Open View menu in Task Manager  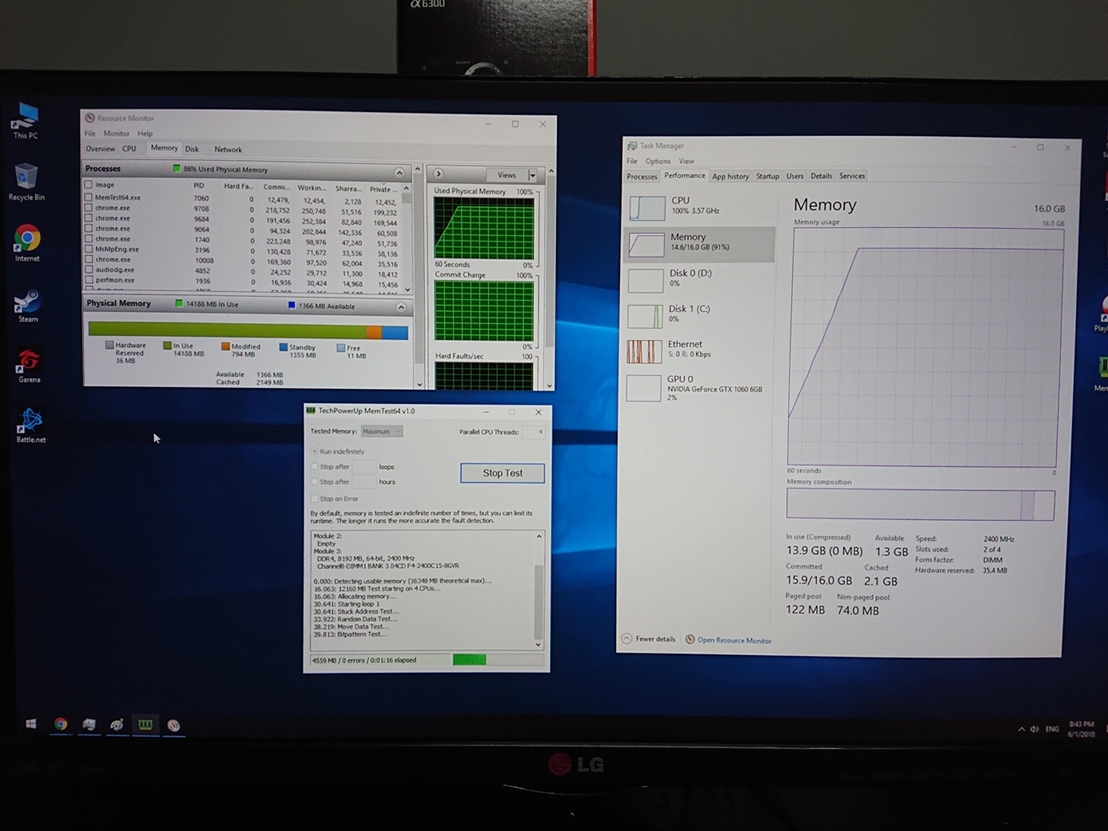tap(686, 161)
